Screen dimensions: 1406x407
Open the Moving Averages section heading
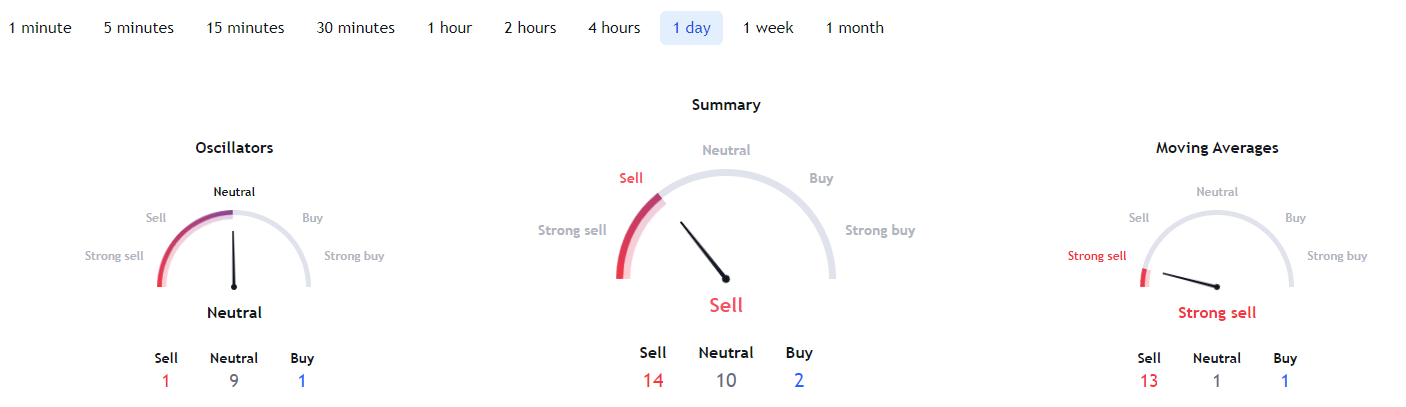(x=1217, y=148)
